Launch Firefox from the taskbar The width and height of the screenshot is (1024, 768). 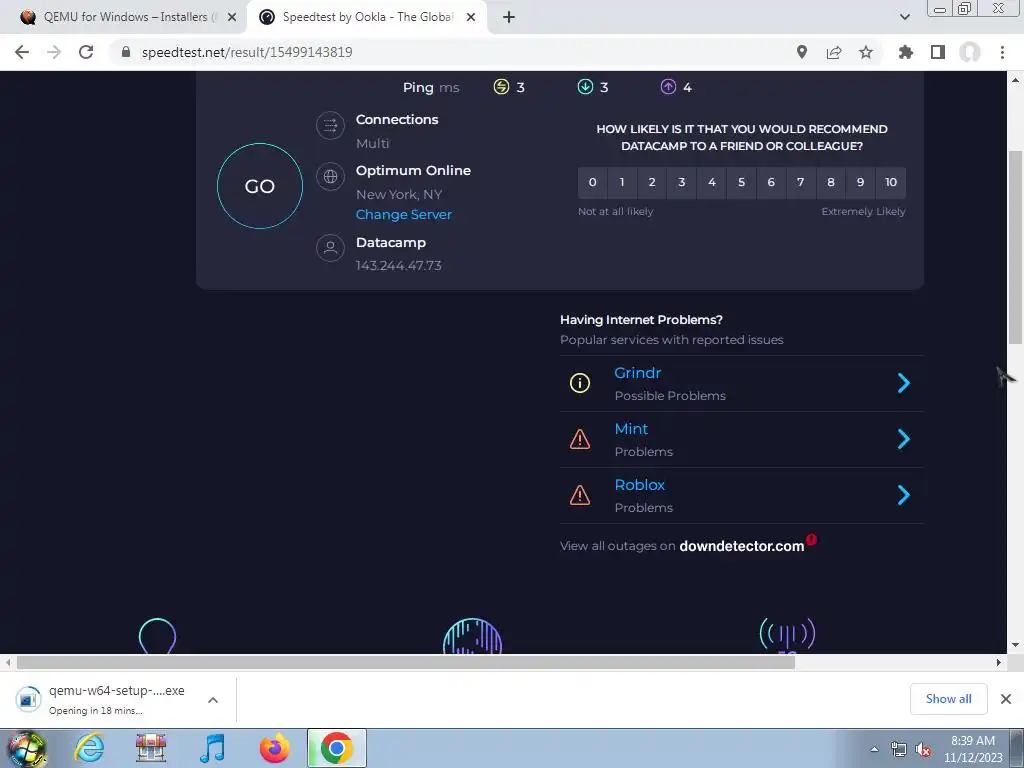(274, 749)
